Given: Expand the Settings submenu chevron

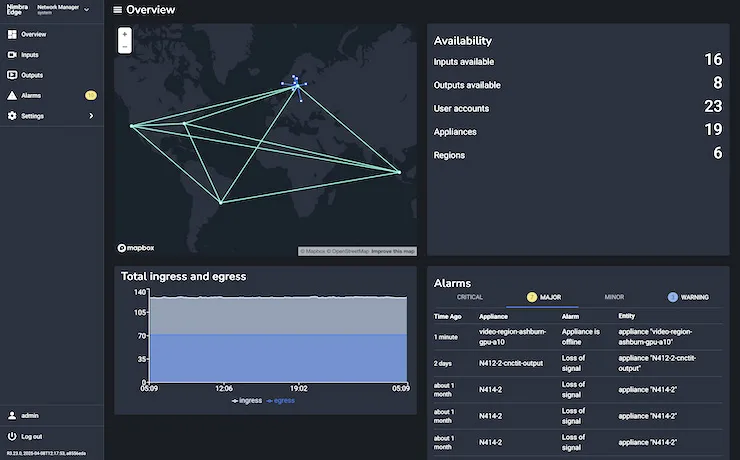Looking at the screenshot, I should point(91,116).
